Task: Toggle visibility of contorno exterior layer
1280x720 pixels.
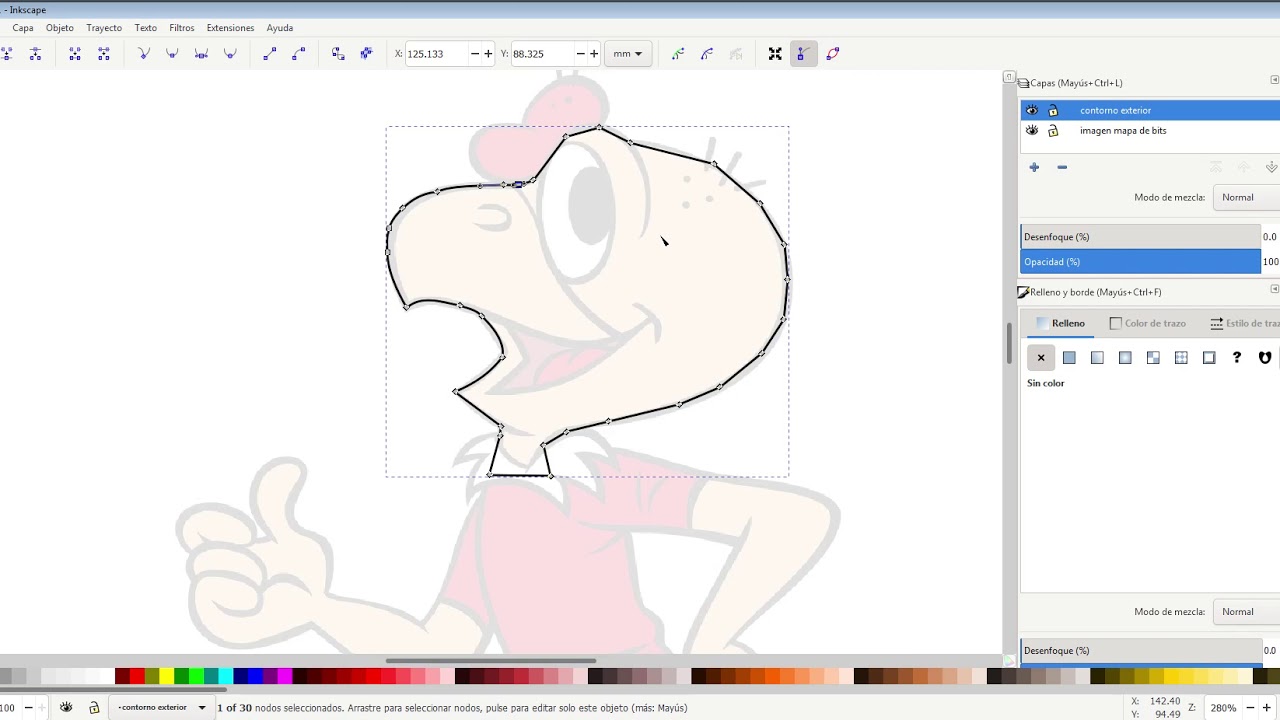Action: (1032, 110)
